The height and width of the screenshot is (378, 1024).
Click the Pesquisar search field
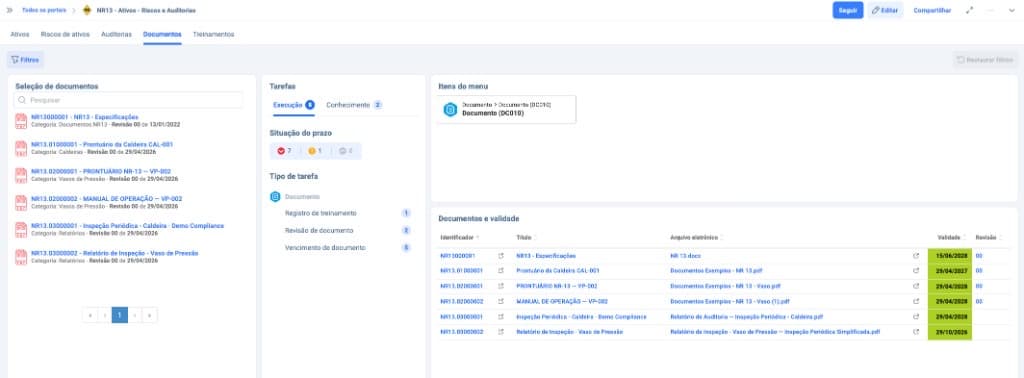coord(129,100)
